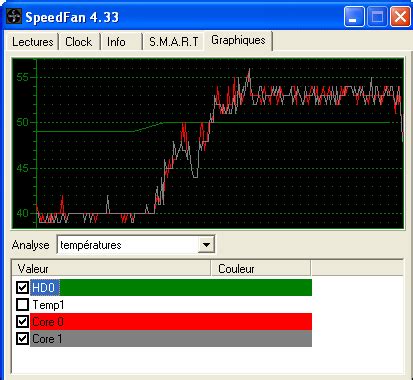This screenshot has height=380, width=413.
Task: Enable the Temp1 checkbox
Action: [x=22, y=304]
